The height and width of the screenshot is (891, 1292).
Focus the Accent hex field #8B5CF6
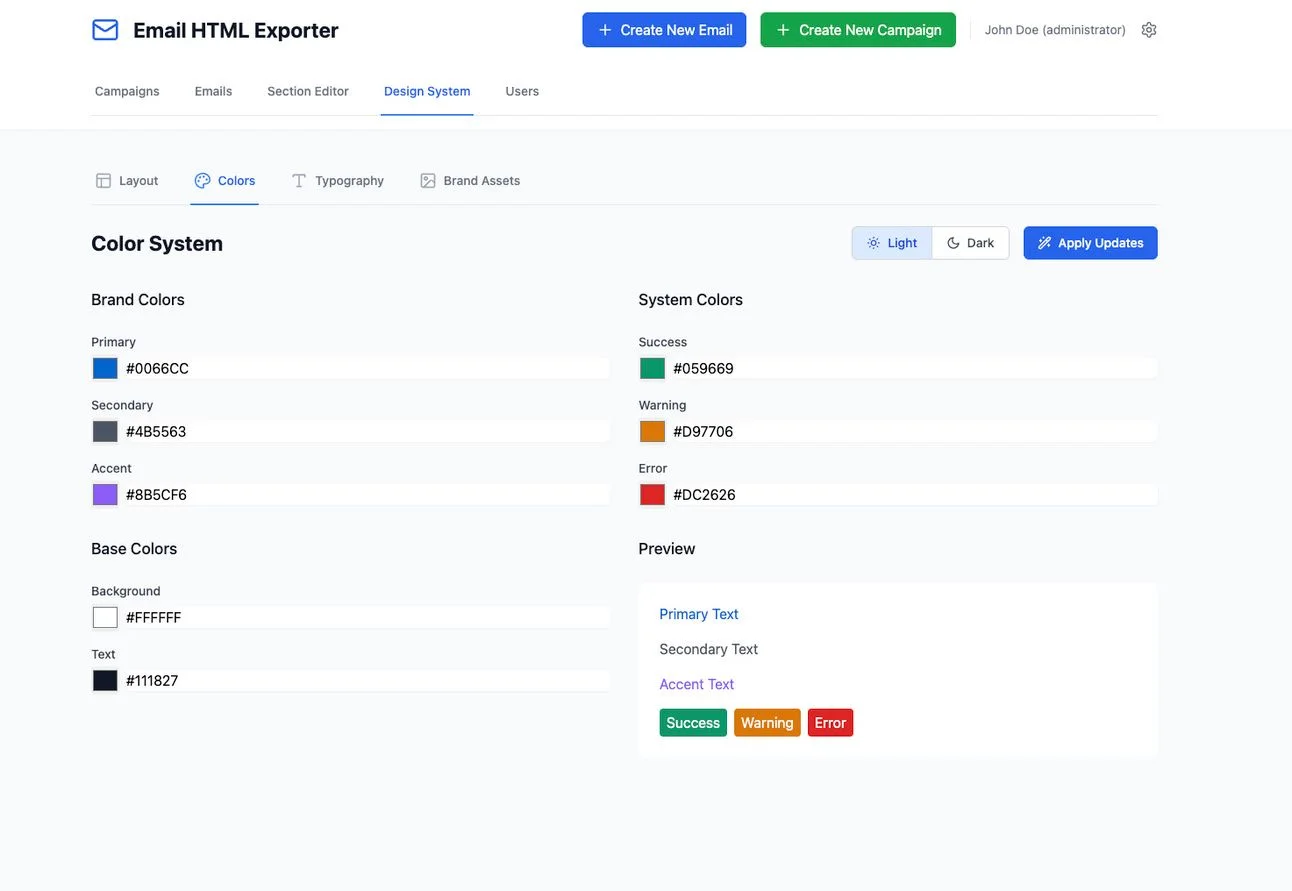pyautogui.click(x=366, y=495)
